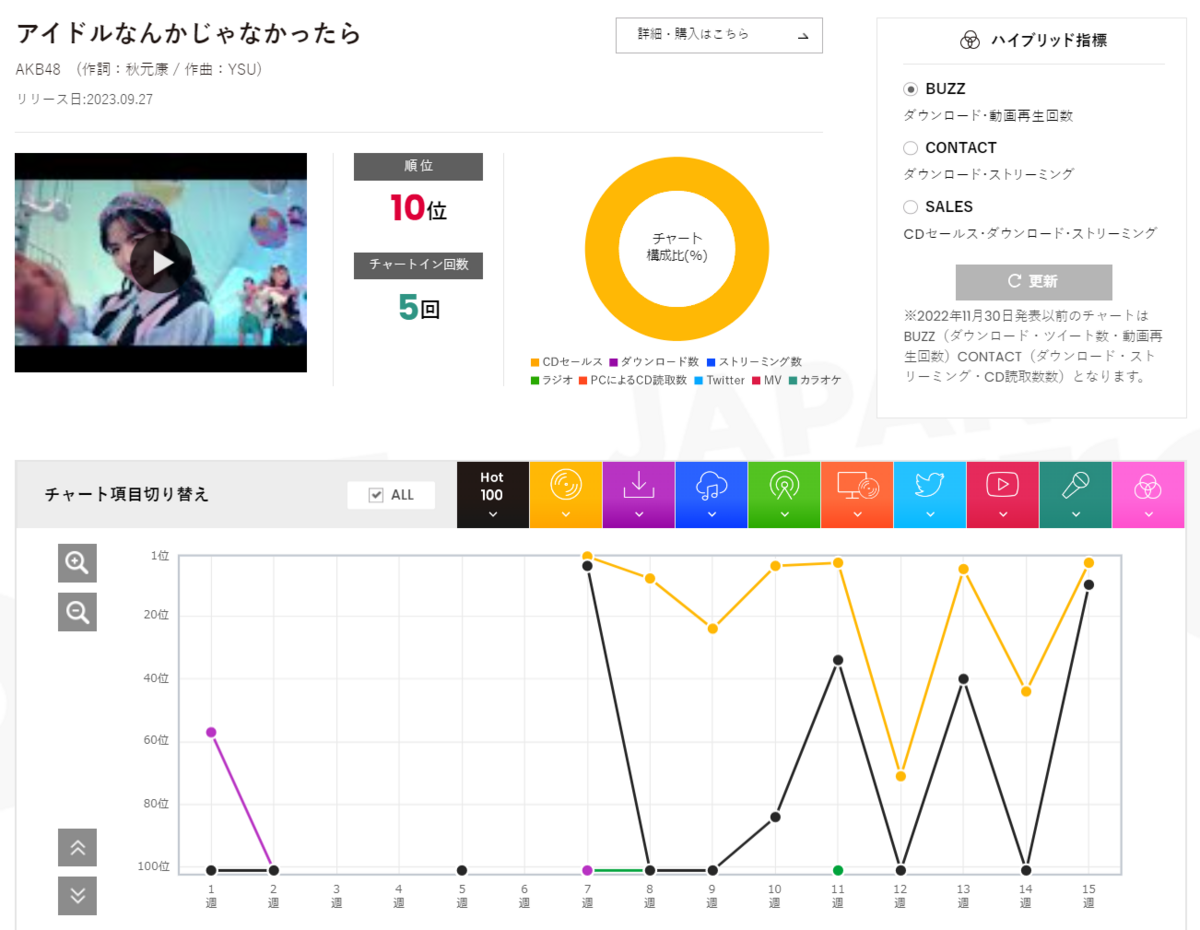Click the チャート項目切り替え label
The width and height of the screenshot is (1200, 930).
click(127, 494)
